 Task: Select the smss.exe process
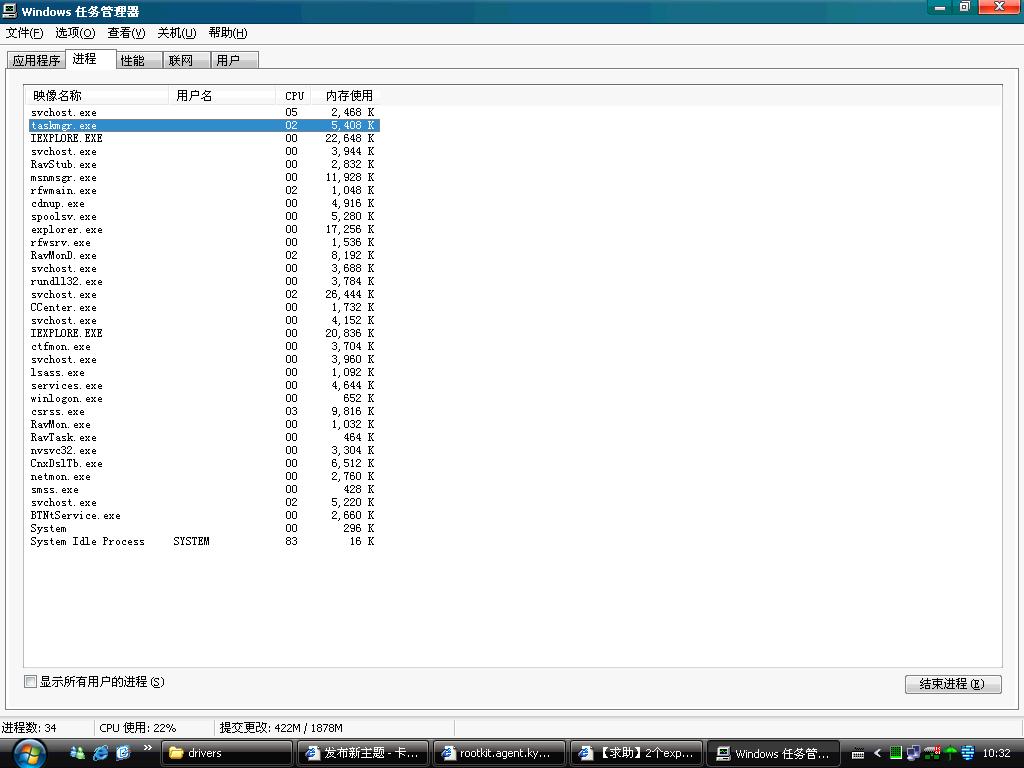pyautogui.click(x=204, y=489)
